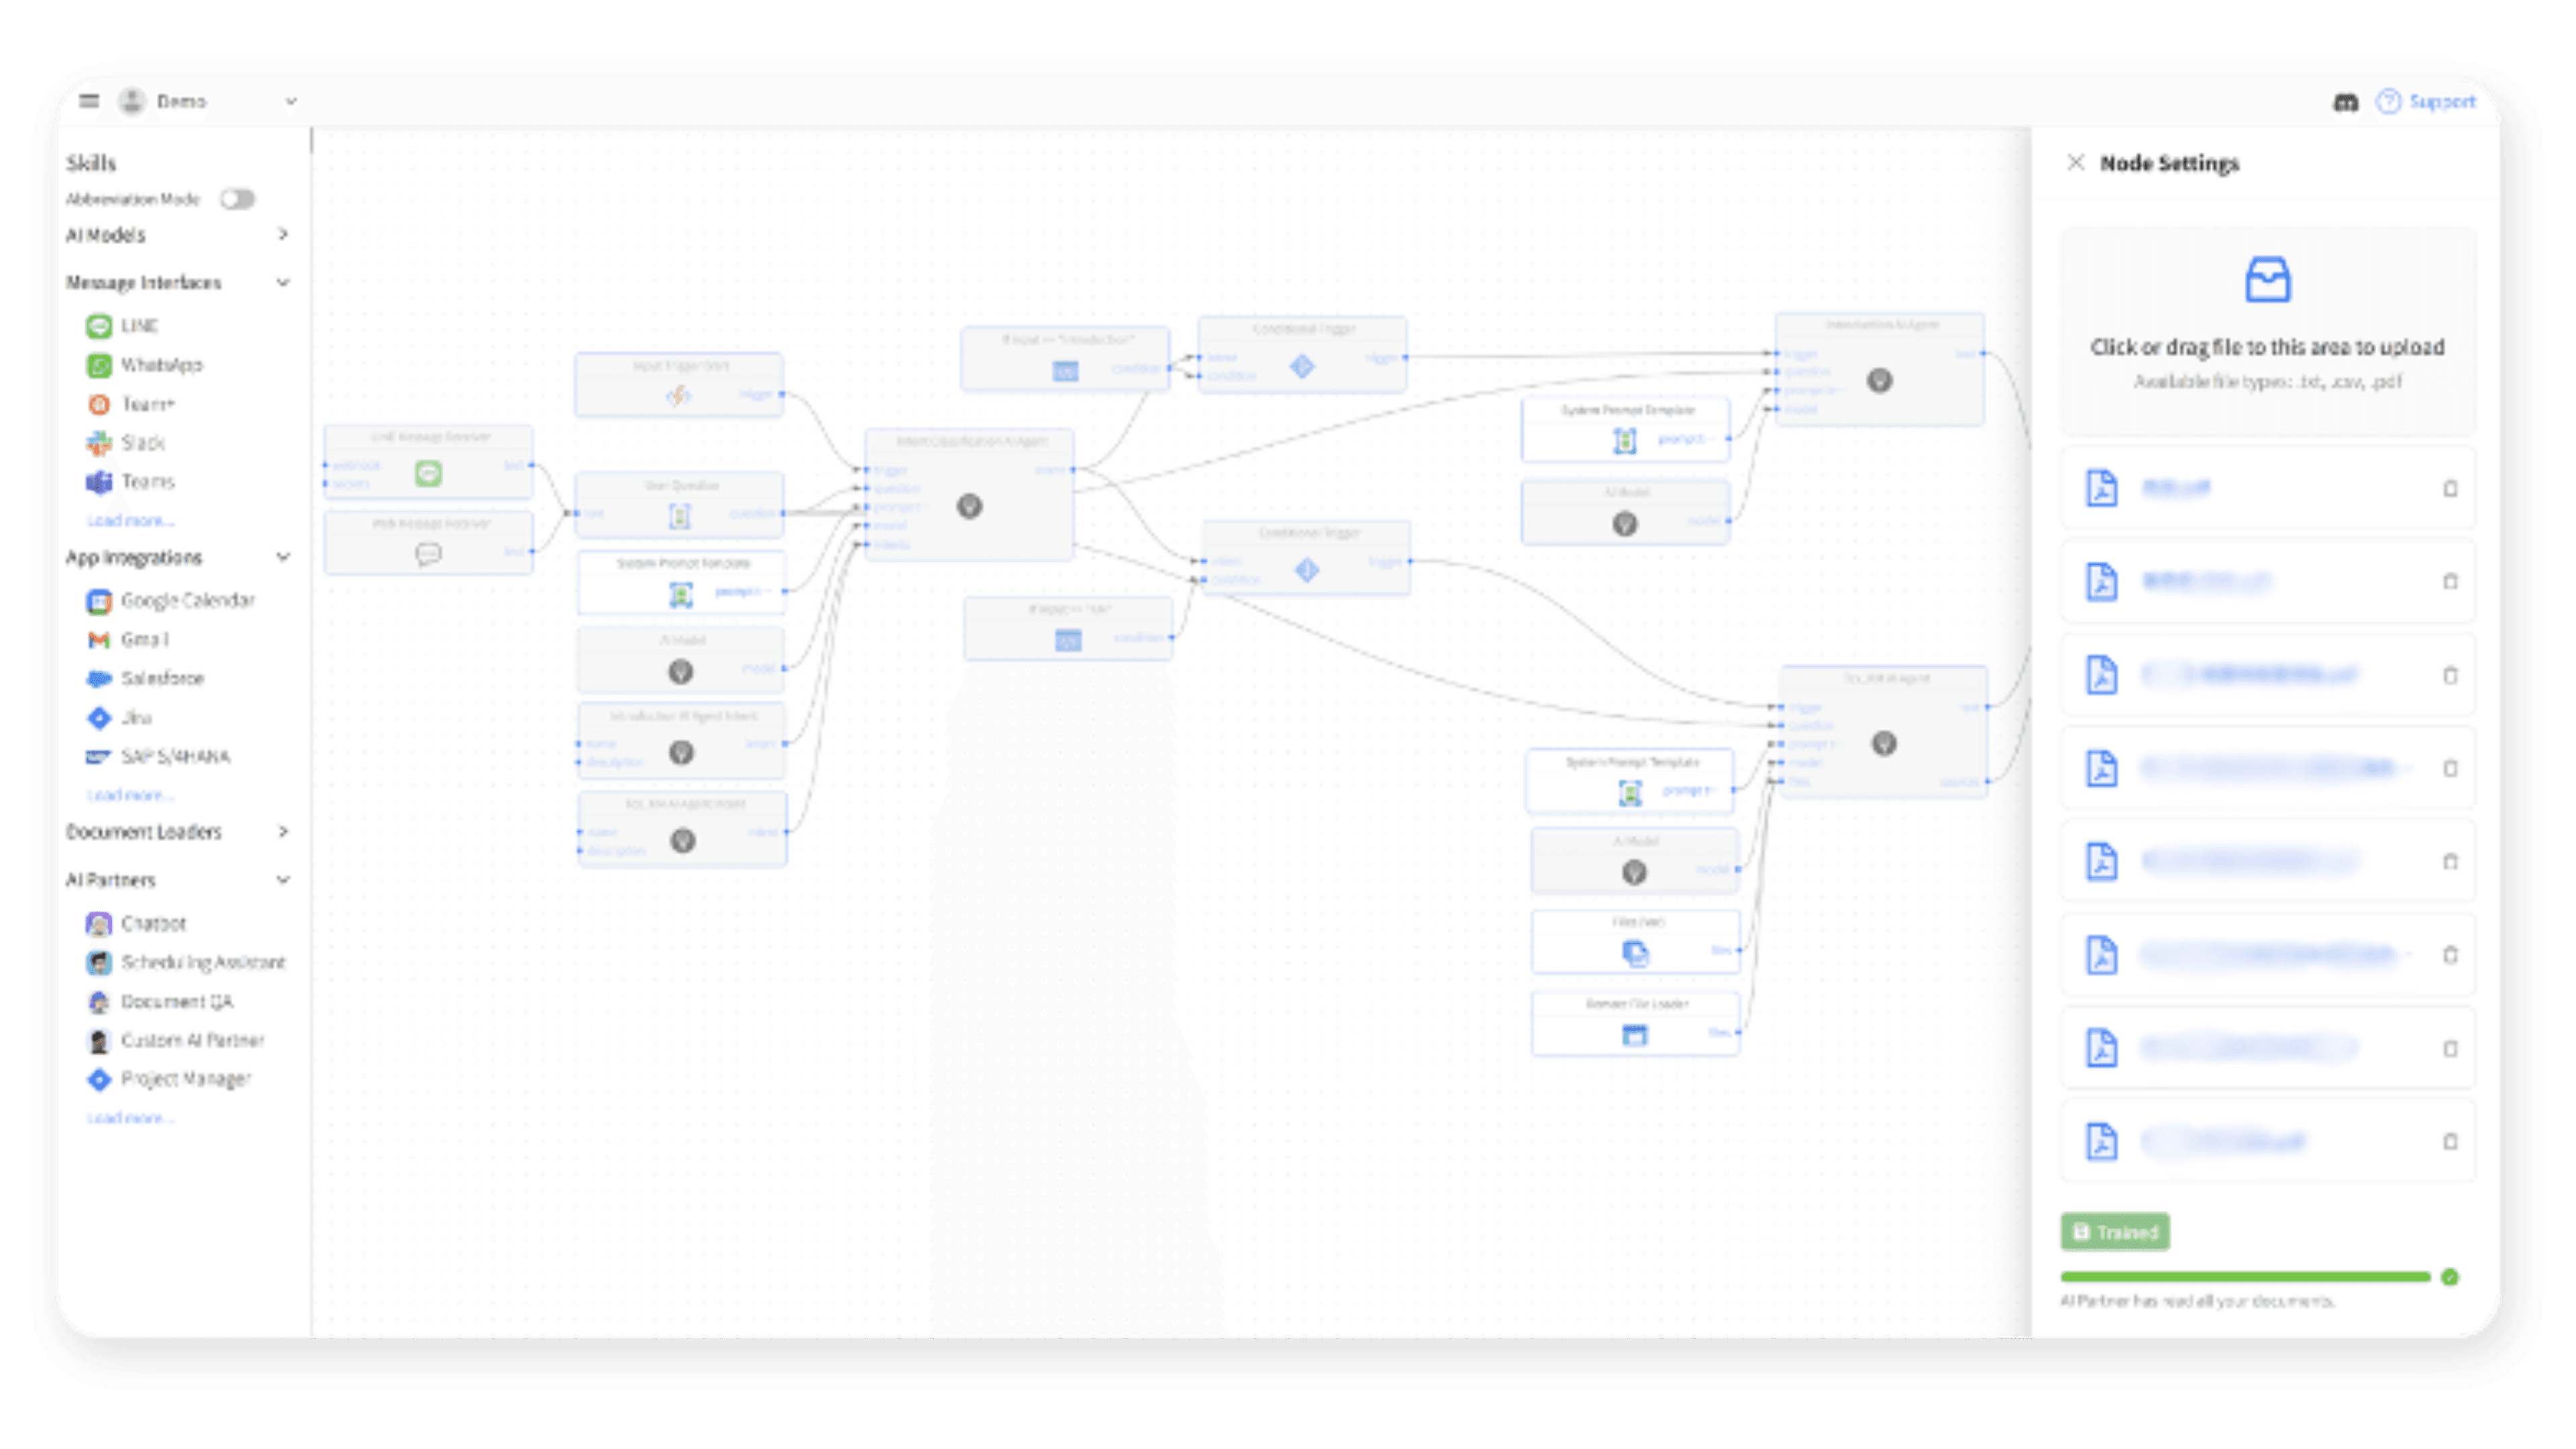Select the Jira integration icon
Image resolution: width=2576 pixels, height=1449 pixels.
coord(99,718)
